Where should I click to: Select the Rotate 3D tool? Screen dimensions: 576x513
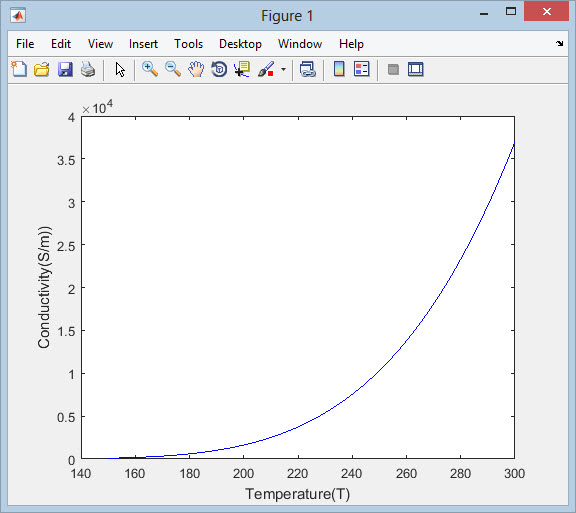click(x=219, y=69)
